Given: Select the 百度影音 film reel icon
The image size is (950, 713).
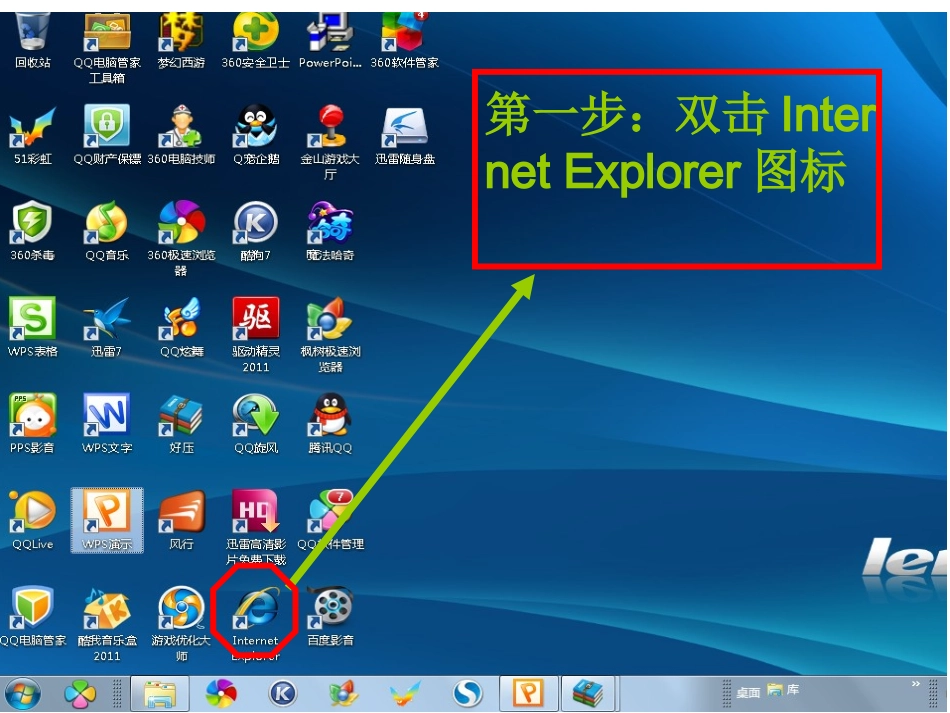Looking at the screenshot, I should click(330, 617).
